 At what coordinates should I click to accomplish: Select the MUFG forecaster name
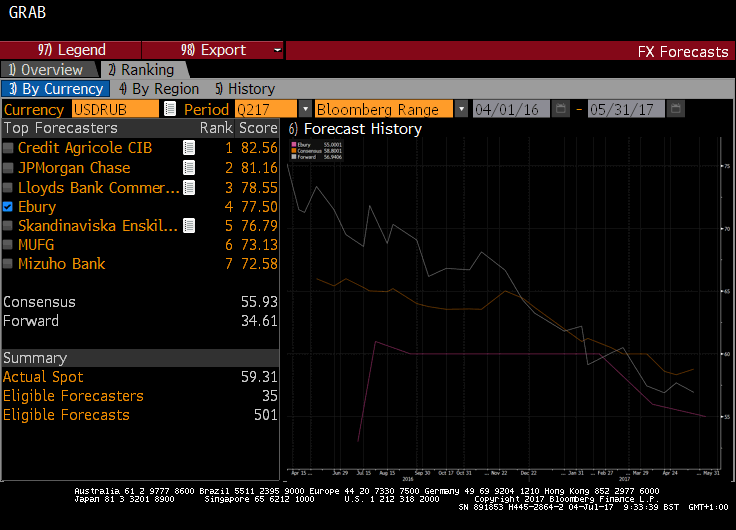[x=36, y=245]
